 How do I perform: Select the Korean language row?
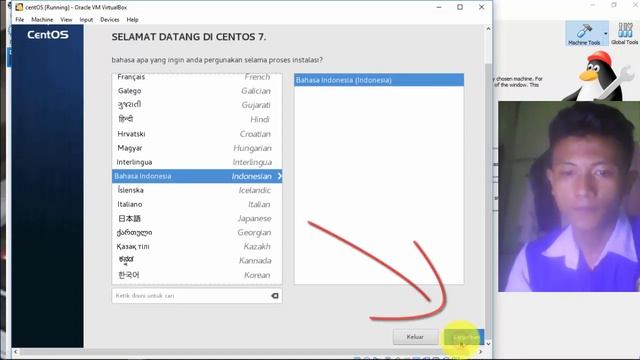click(x=197, y=275)
